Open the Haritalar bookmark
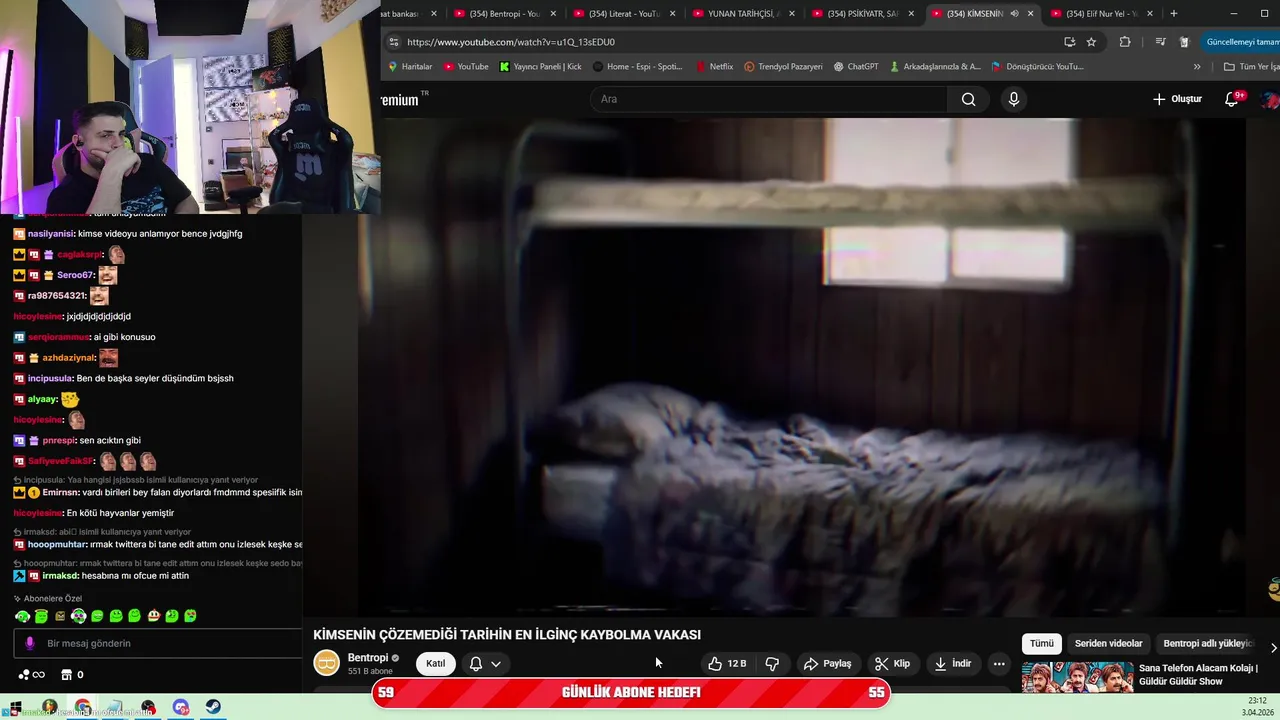This screenshot has height=720, width=1280. (x=410, y=67)
